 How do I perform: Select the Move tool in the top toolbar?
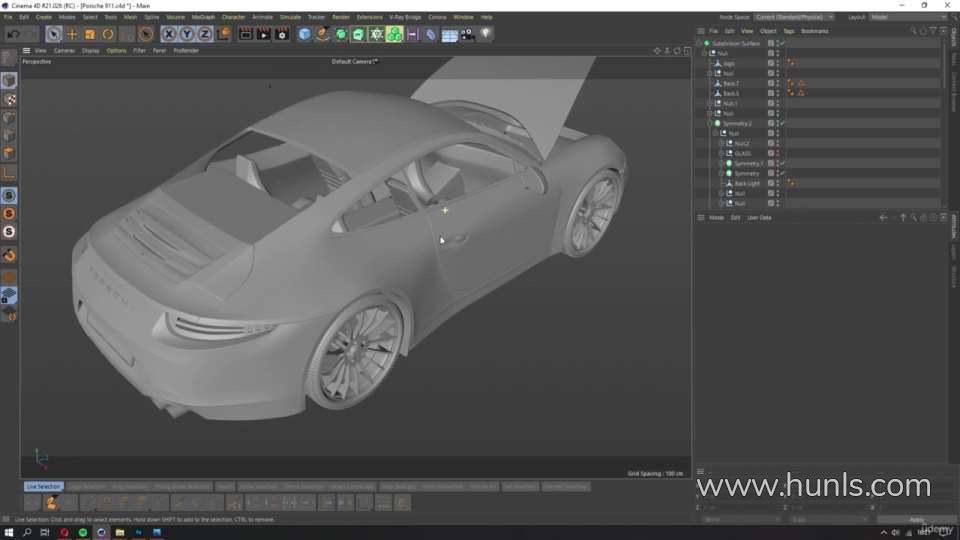click(72, 34)
